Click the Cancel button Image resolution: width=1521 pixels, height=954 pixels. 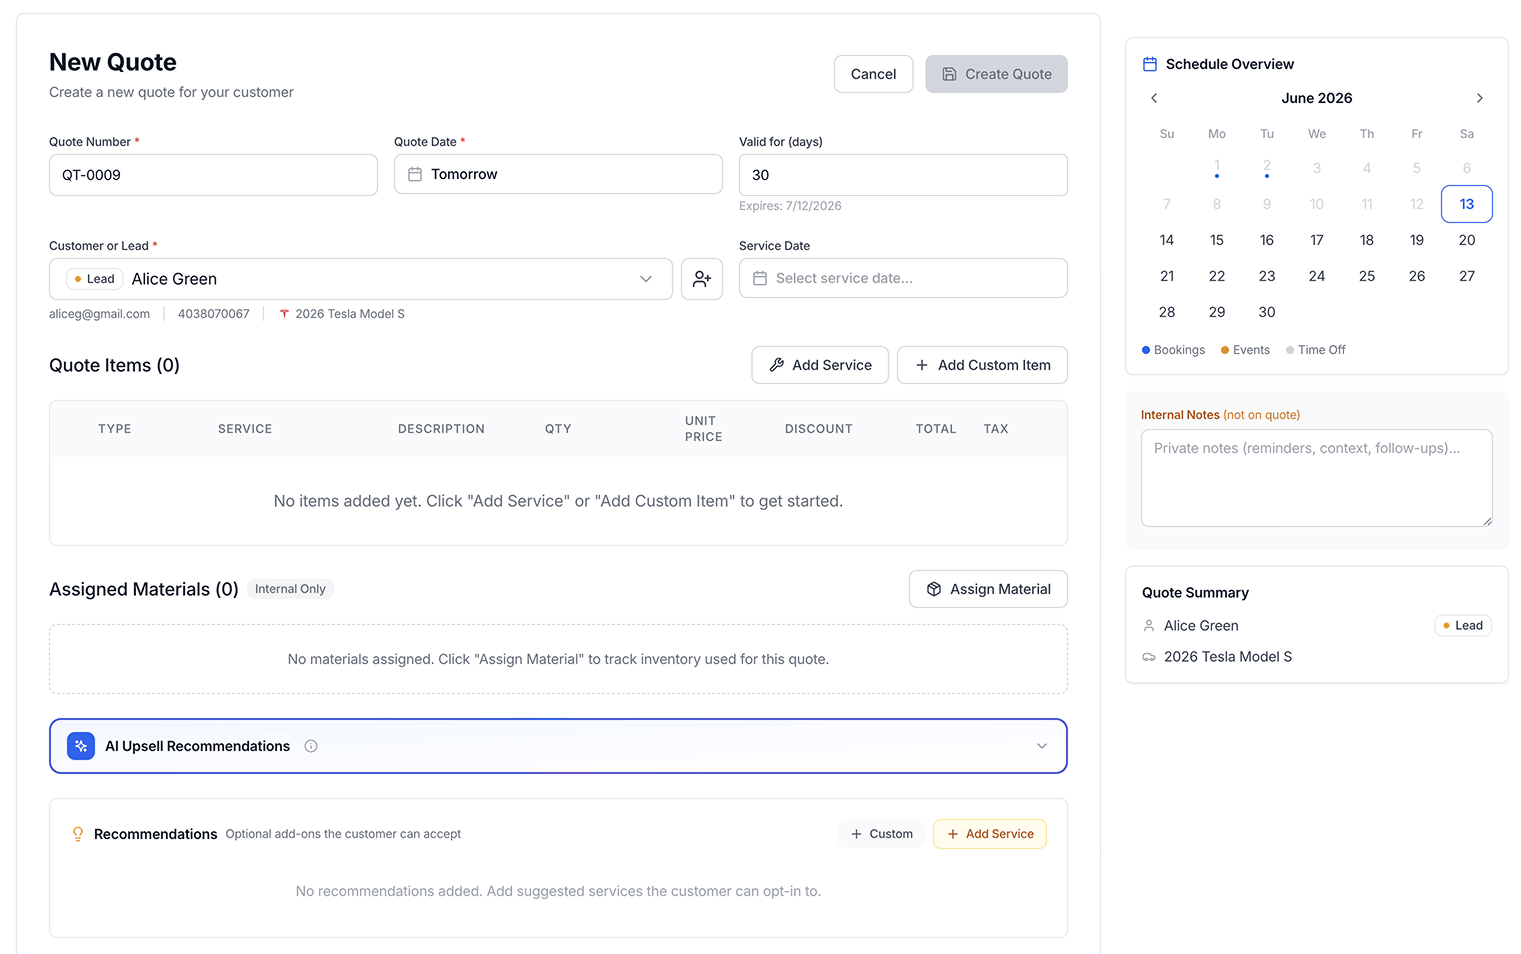(x=873, y=74)
